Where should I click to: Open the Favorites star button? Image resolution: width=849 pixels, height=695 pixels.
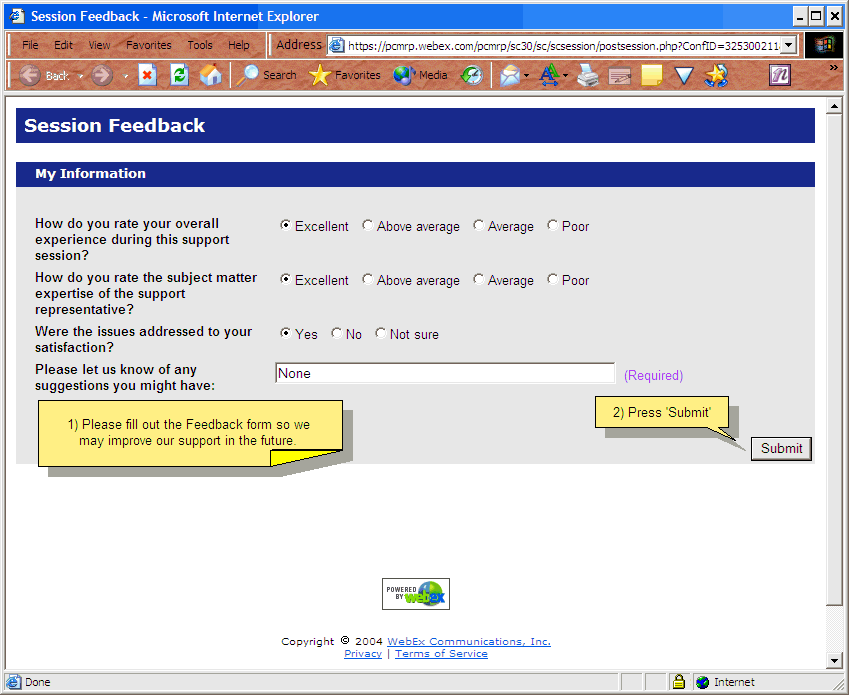[x=345, y=75]
